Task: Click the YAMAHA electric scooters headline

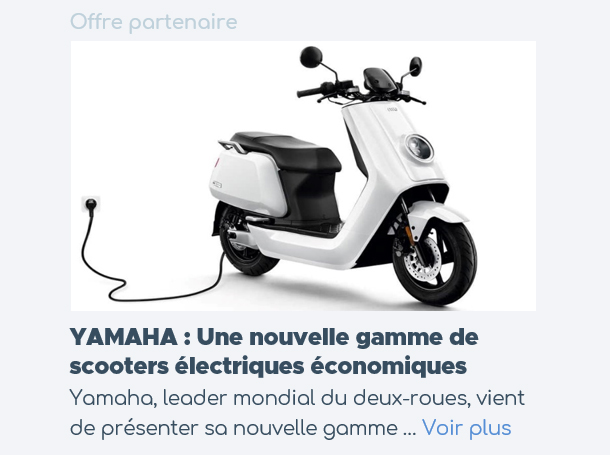Action: [274, 351]
